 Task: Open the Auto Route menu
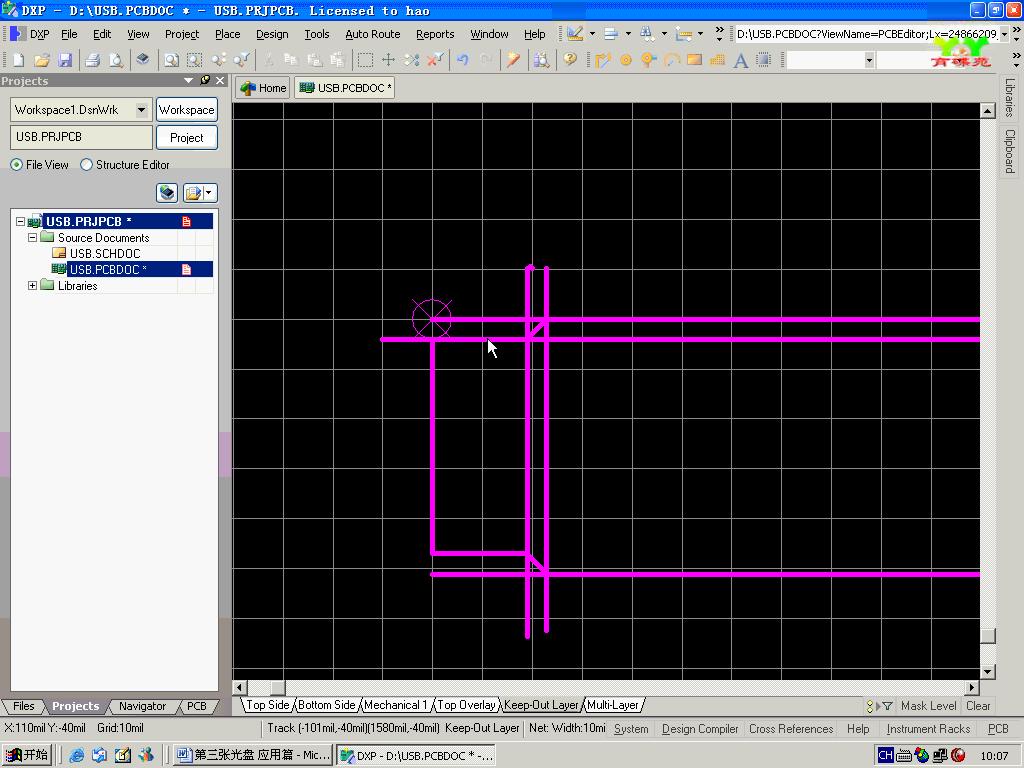[x=372, y=34]
